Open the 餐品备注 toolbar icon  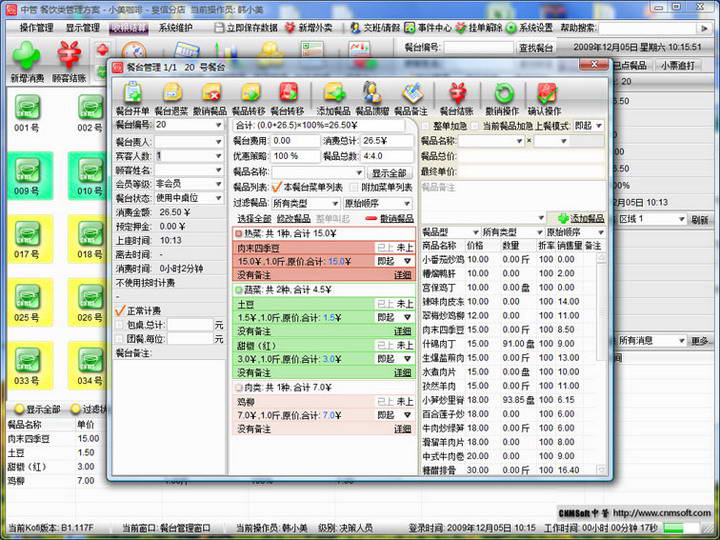click(411, 95)
